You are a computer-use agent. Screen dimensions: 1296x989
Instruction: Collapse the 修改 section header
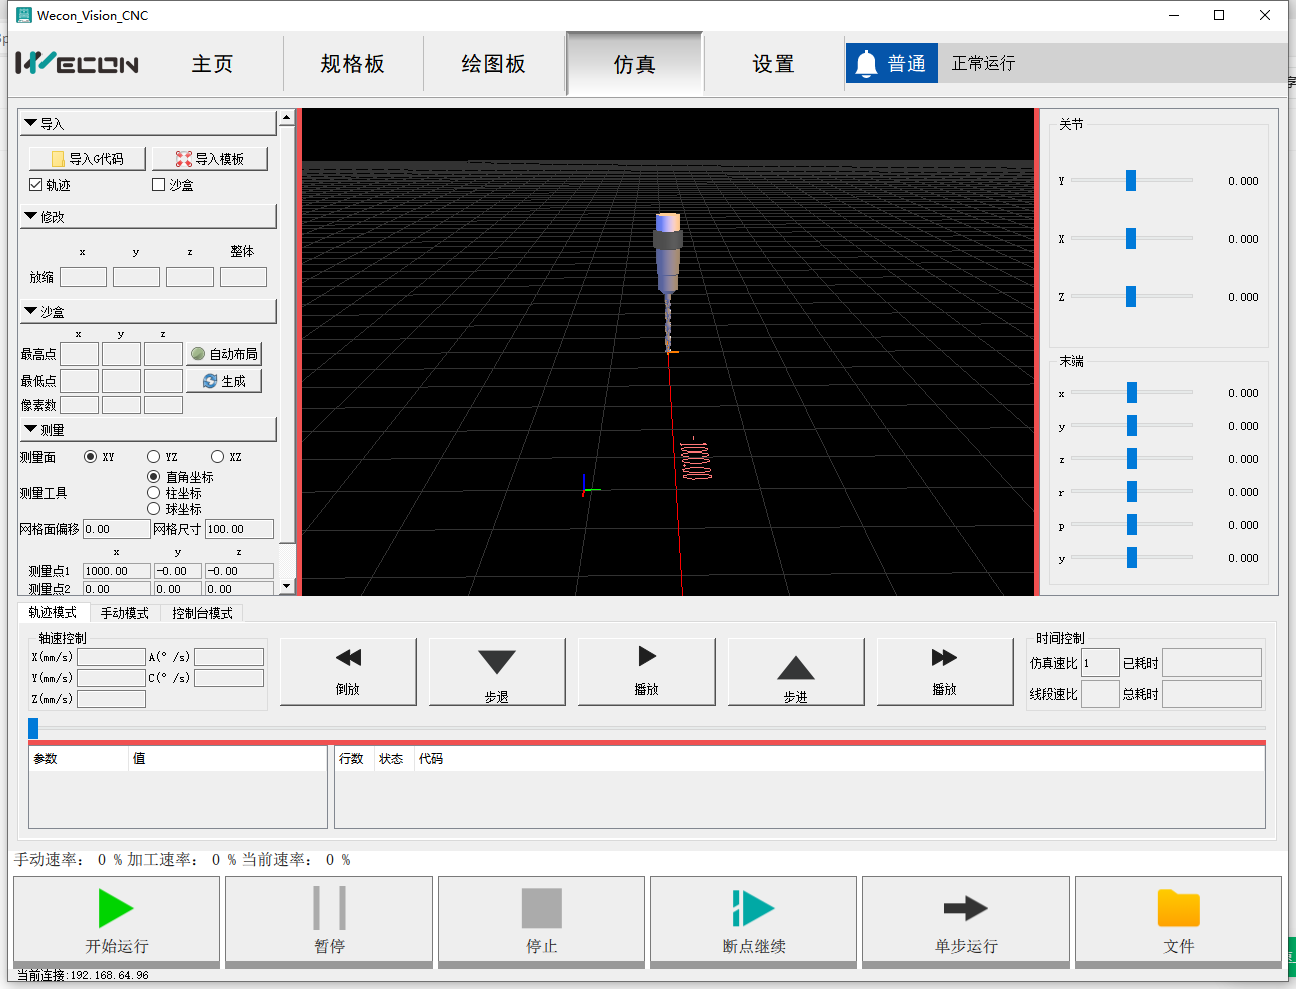(x=31, y=216)
